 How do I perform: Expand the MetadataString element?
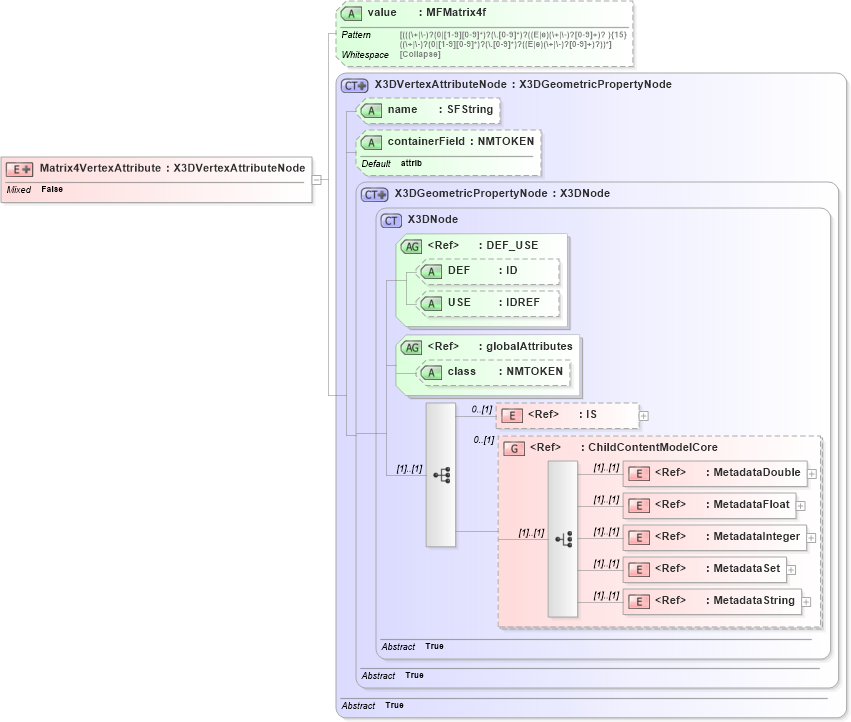(806, 602)
